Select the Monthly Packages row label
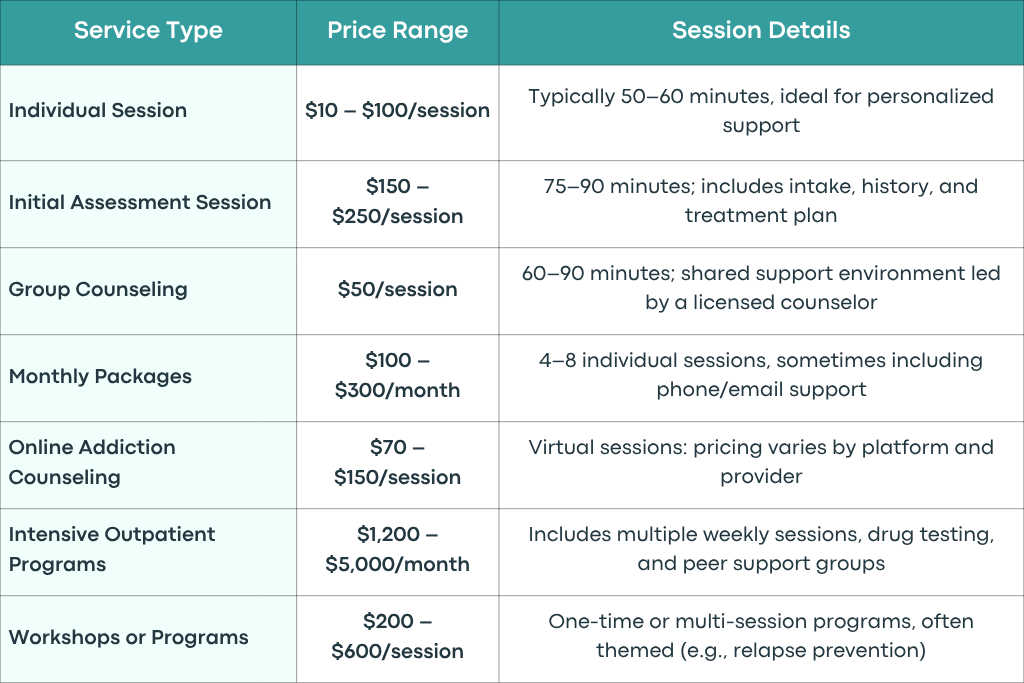The width and height of the screenshot is (1024, 683). pyautogui.click(x=100, y=377)
